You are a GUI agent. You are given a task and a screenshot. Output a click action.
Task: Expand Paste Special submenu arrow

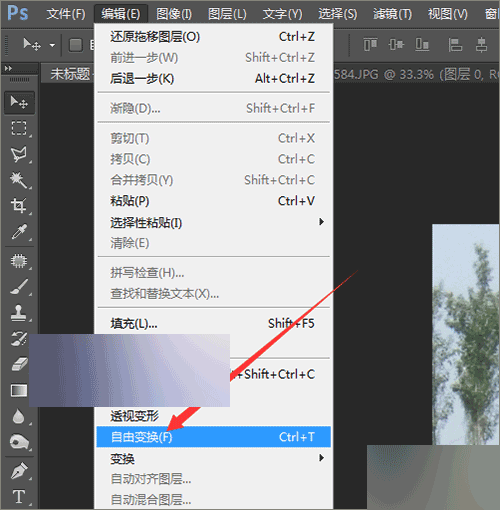tap(321, 222)
